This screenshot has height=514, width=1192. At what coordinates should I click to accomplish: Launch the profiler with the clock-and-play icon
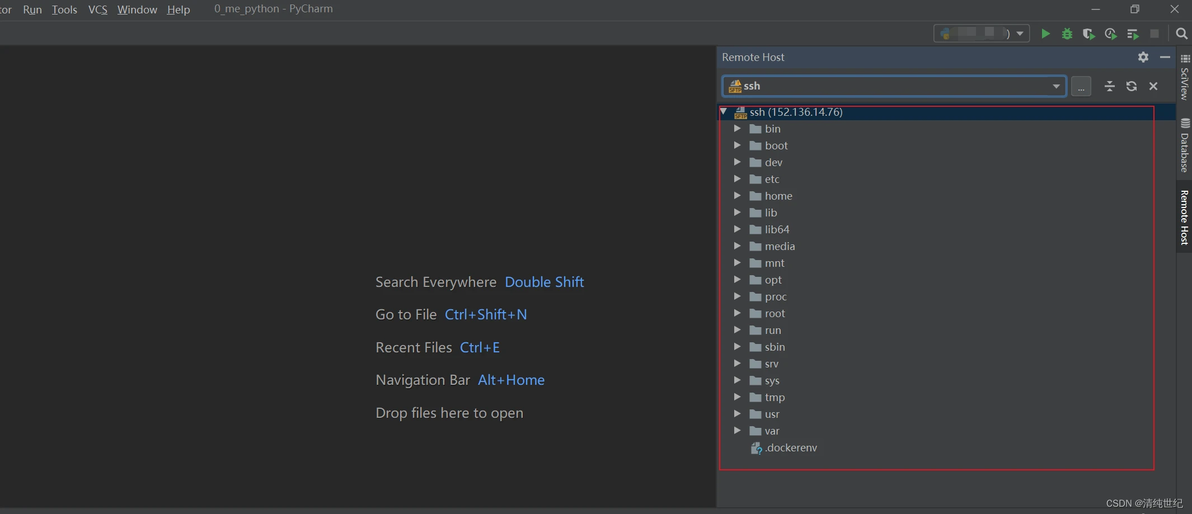pos(1111,33)
